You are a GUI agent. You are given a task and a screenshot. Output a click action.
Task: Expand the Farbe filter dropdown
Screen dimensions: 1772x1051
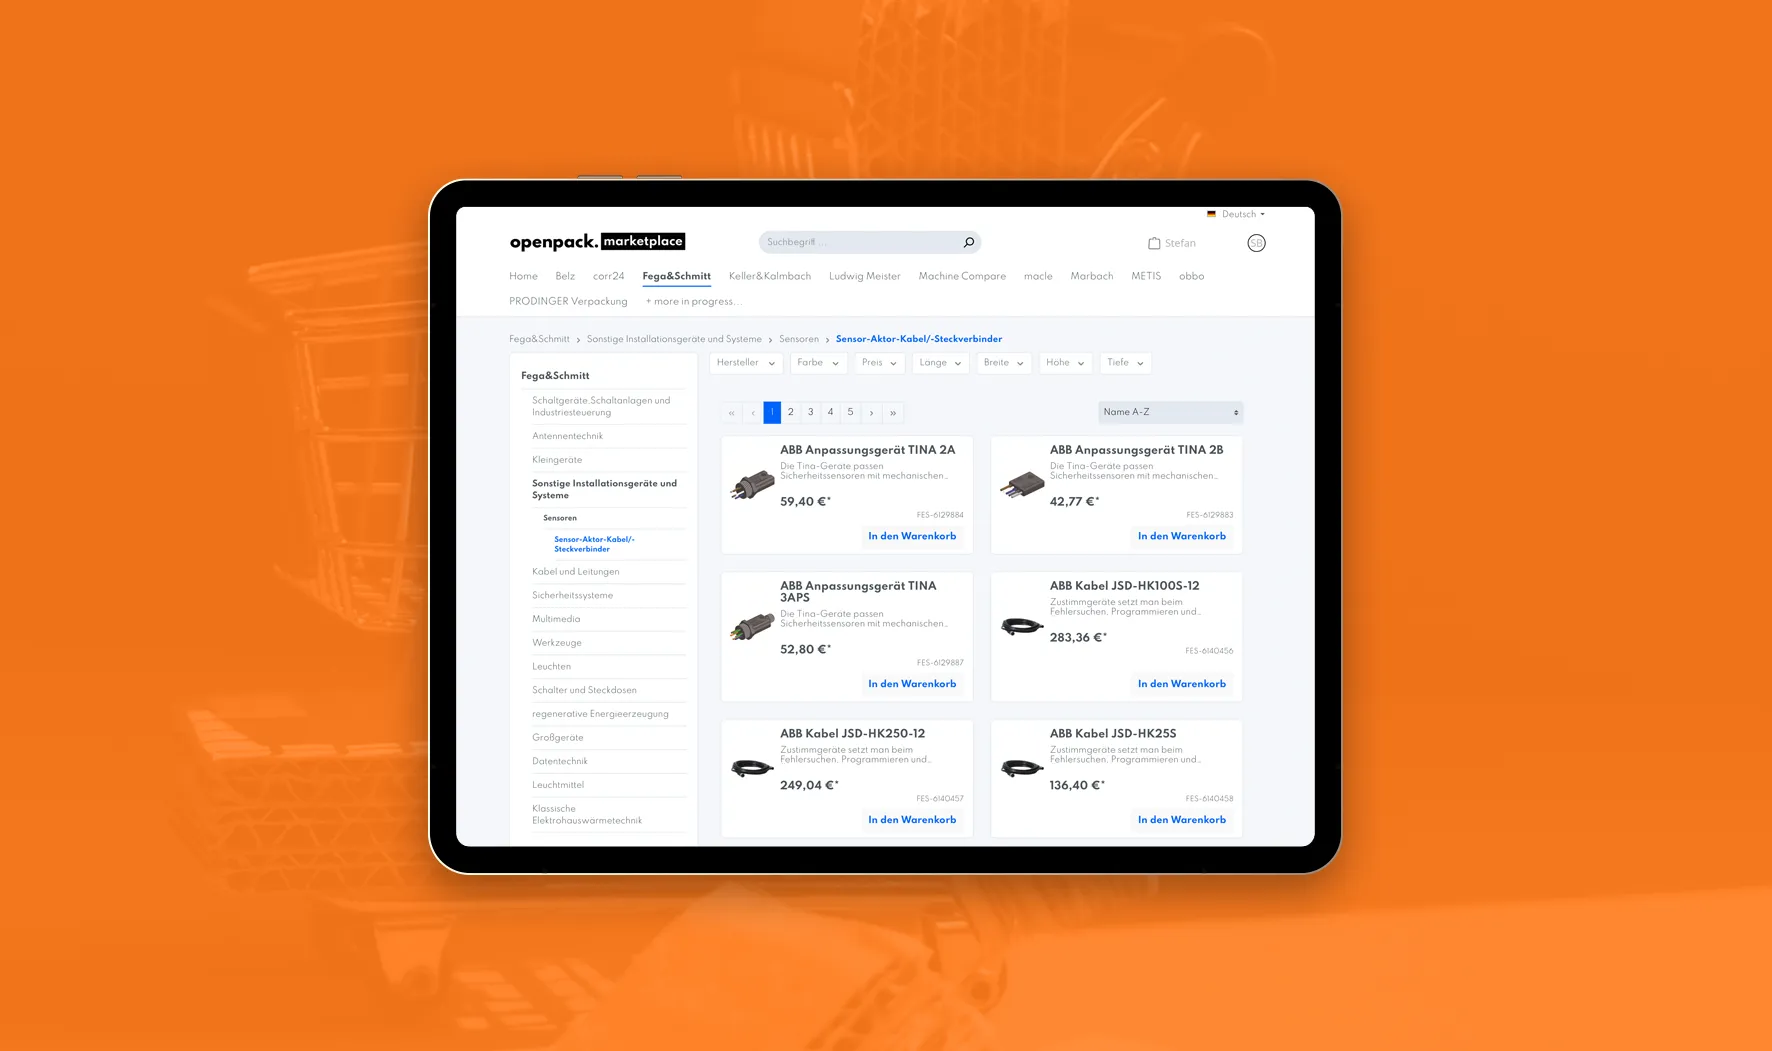coord(817,363)
